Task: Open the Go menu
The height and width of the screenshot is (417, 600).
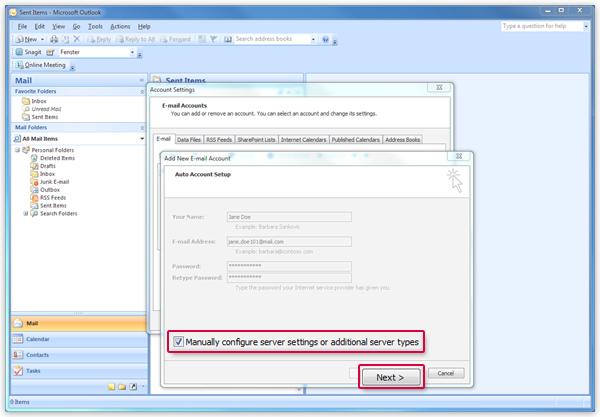Action: [77, 26]
